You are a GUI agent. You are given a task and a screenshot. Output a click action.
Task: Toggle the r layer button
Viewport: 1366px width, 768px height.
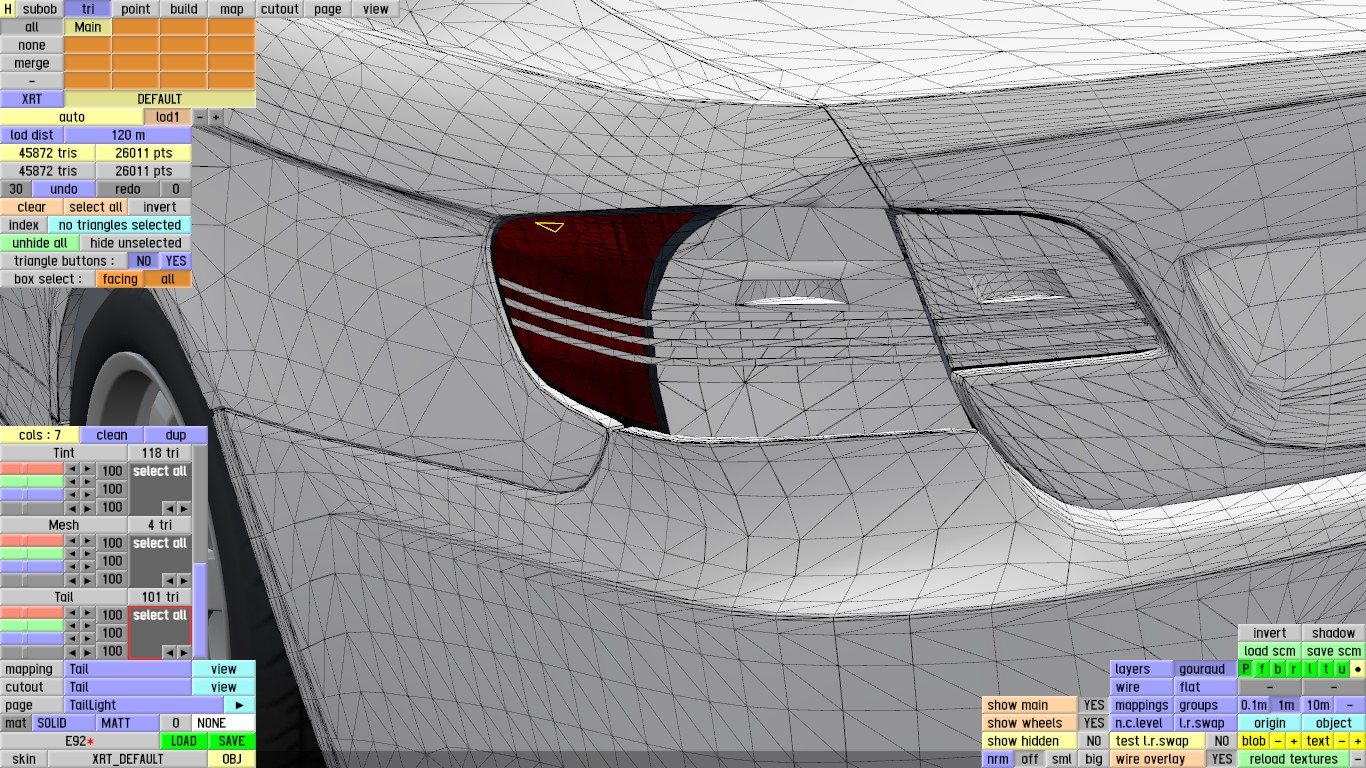coord(1294,669)
